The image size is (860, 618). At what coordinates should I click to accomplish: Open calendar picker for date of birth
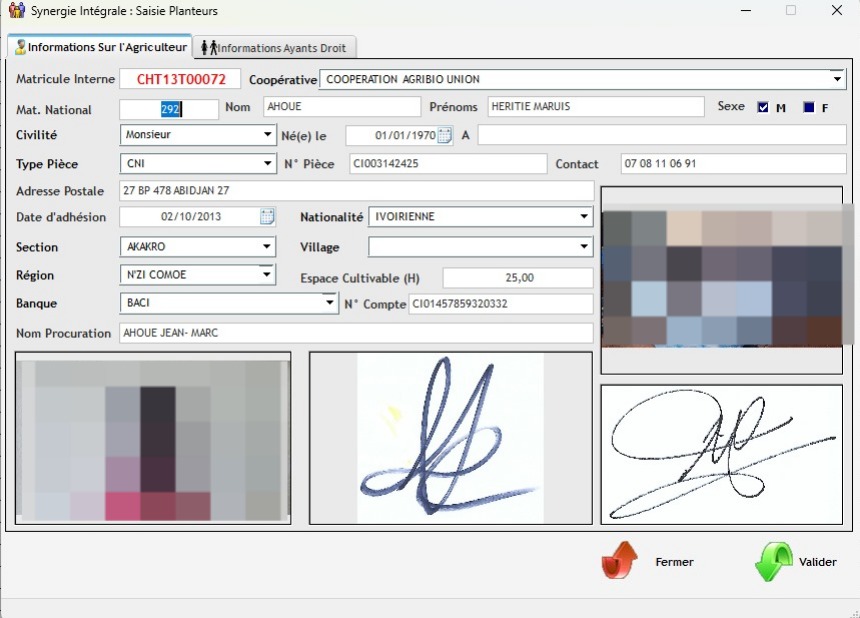pos(445,135)
